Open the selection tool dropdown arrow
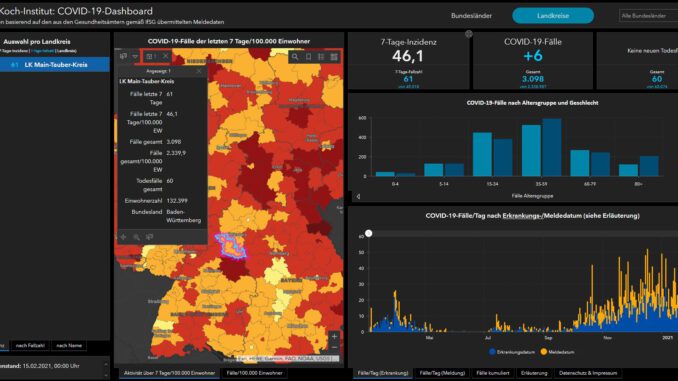The height and width of the screenshot is (381, 678). click(x=135, y=56)
